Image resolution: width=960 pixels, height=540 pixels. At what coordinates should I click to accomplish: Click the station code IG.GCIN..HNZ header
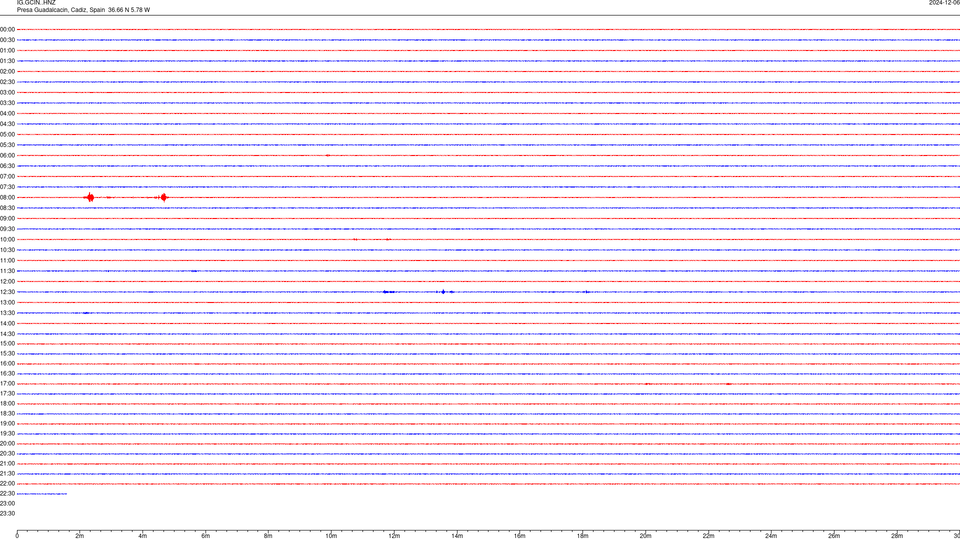tap(36, 3)
